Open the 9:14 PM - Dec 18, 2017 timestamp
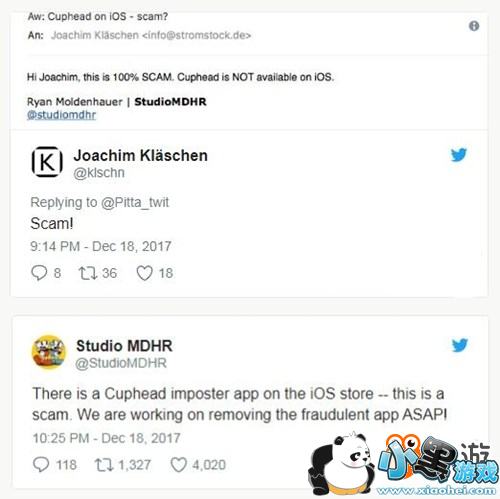Viewport: 500px width, 499px height. click(101, 247)
